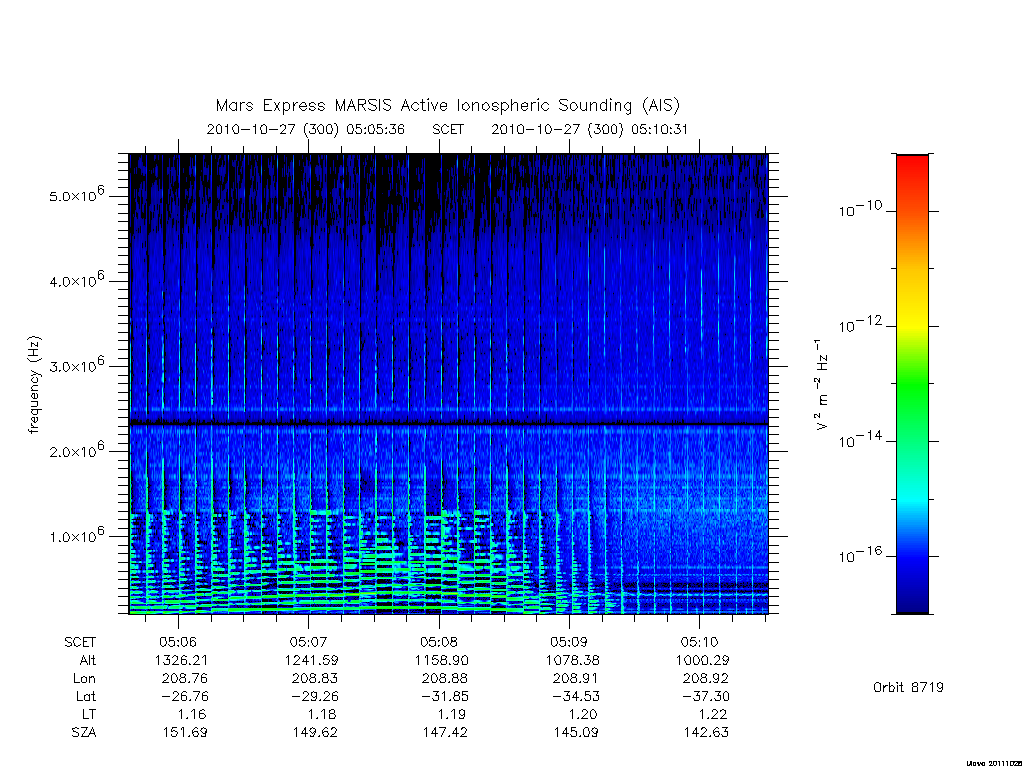Screen dimensions: 1024x768
Task: Click the 'Lat' row label
Action: pos(86,696)
